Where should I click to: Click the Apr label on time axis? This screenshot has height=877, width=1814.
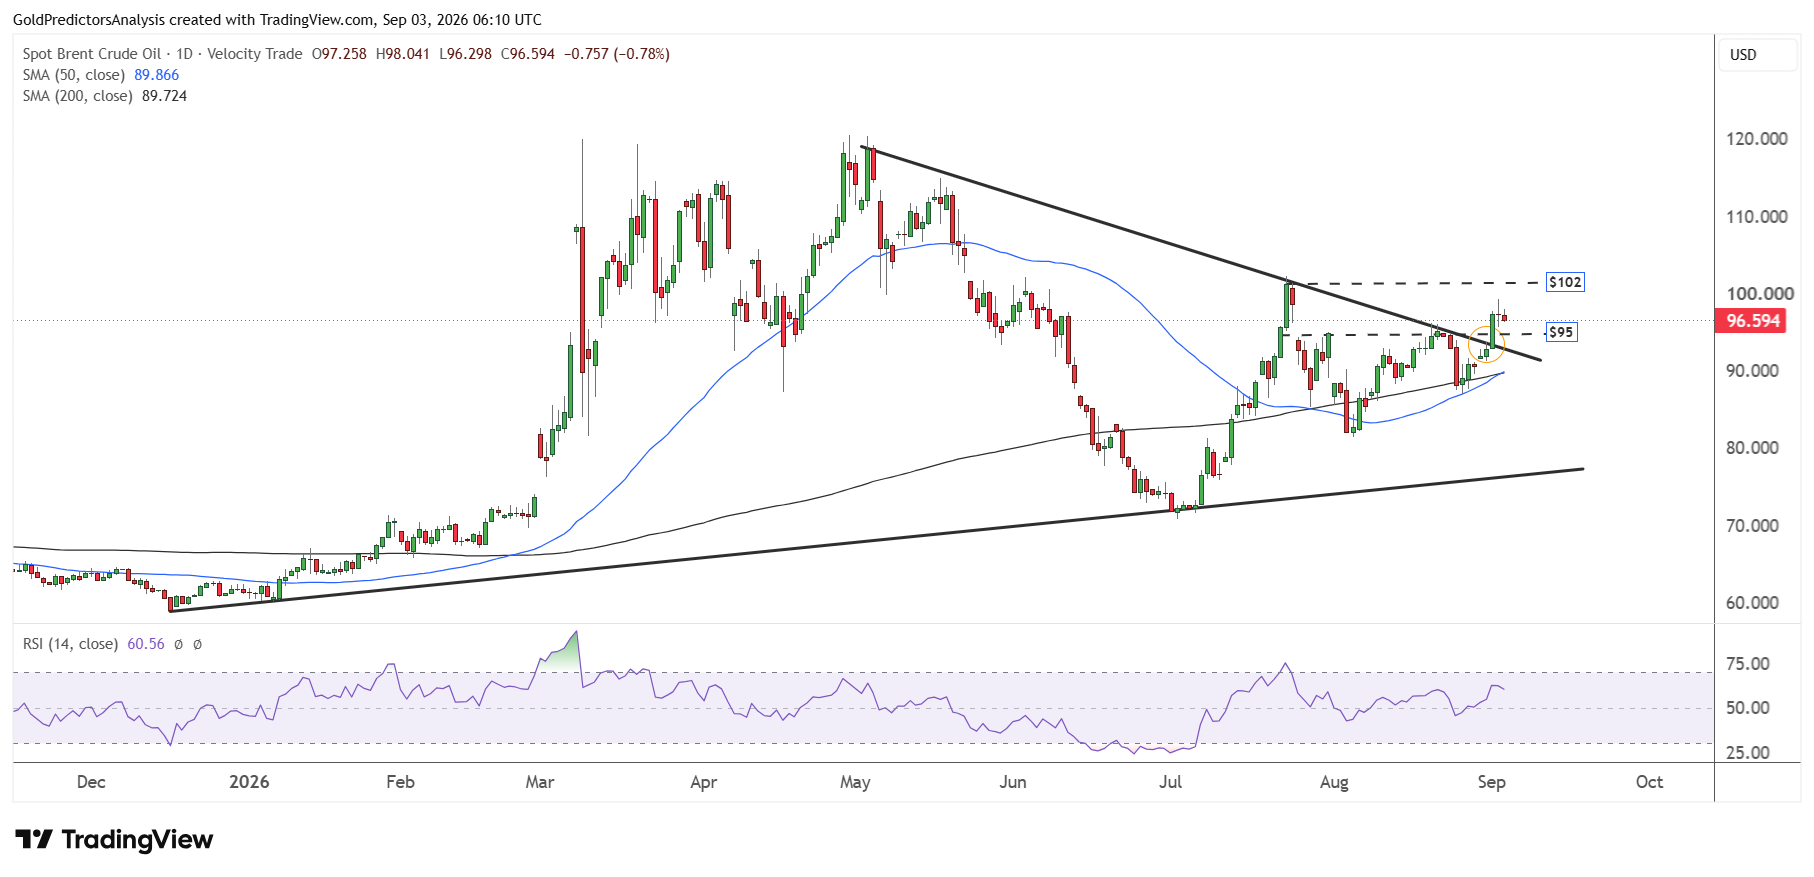click(x=704, y=782)
